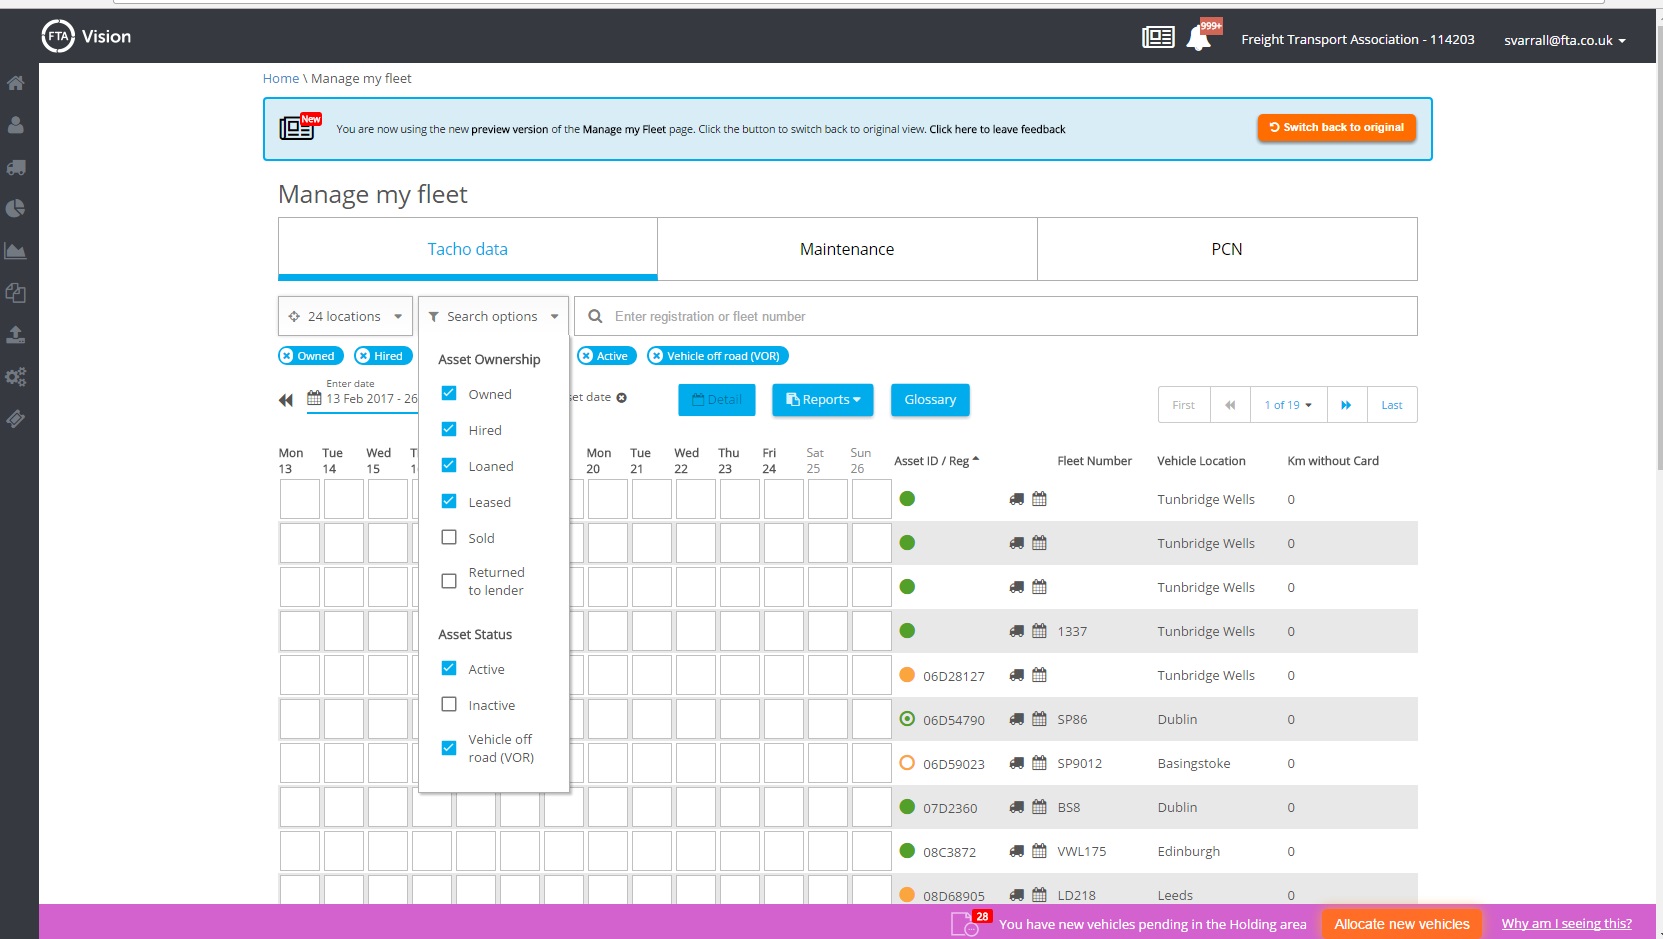This screenshot has width=1663, height=939.
Task: Click calendar icon in 08C3872 row
Action: coord(1040,851)
